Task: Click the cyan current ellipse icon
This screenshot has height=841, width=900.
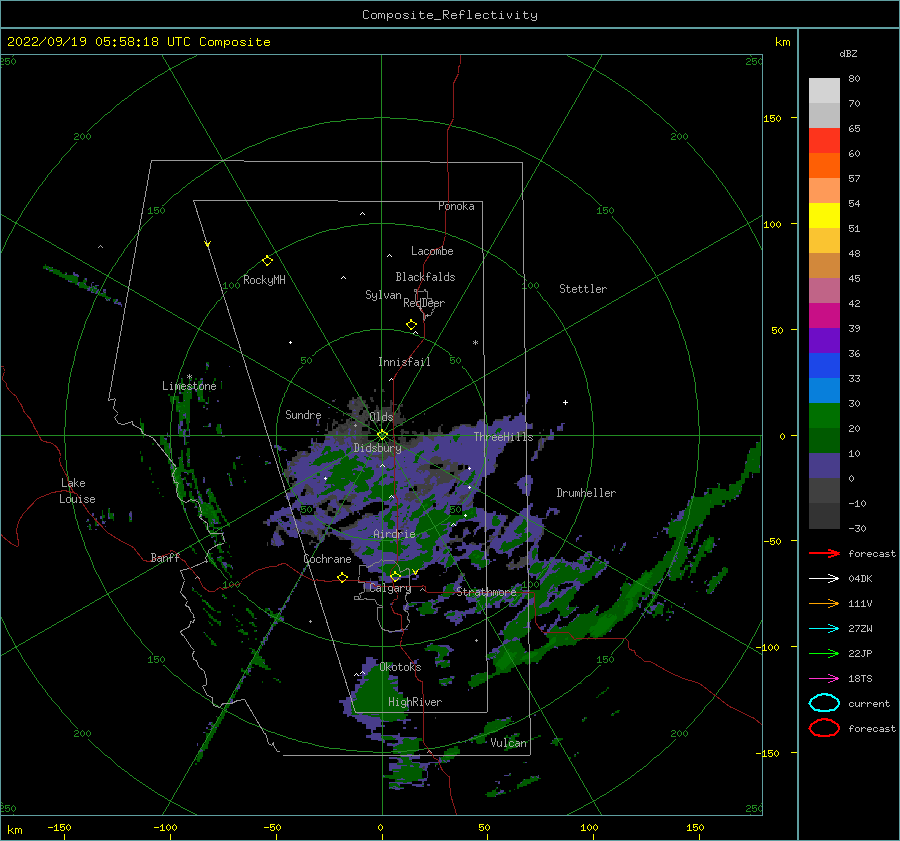Action: [x=824, y=703]
